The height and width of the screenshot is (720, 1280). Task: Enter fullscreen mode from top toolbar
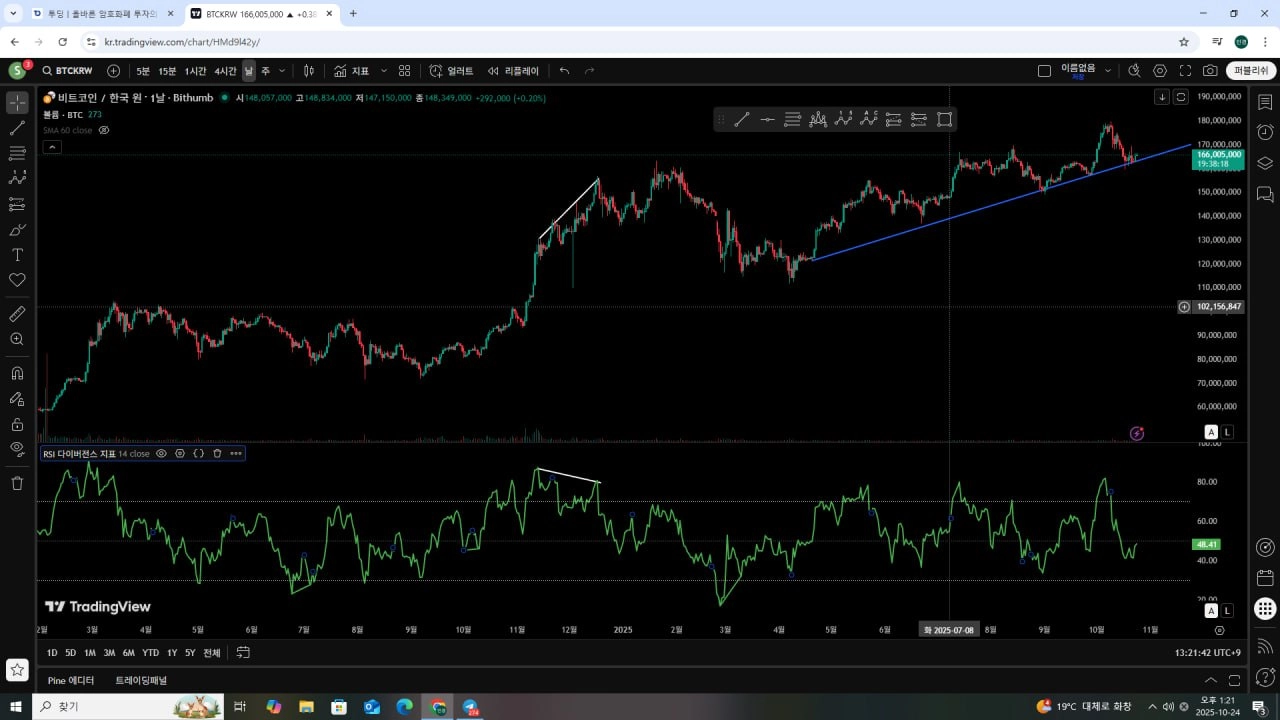[x=1185, y=71]
